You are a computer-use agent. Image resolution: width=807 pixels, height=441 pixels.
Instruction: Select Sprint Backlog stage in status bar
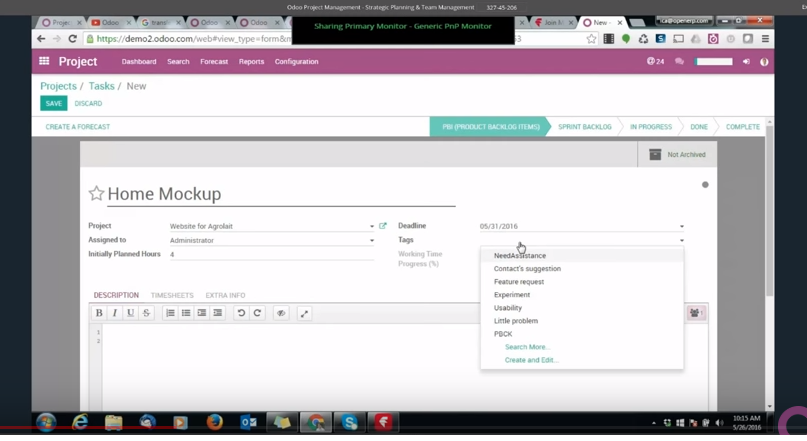pyautogui.click(x=585, y=127)
